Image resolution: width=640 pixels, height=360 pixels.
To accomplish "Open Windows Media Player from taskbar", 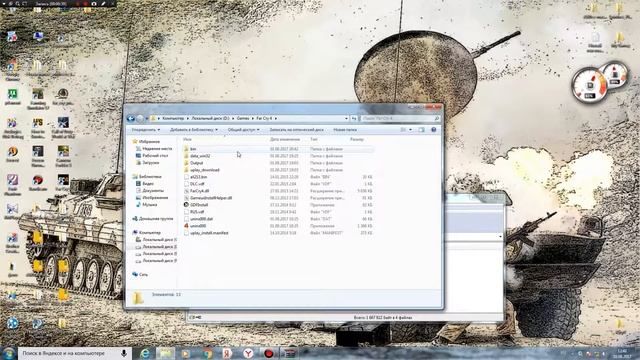I will [186, 353].
